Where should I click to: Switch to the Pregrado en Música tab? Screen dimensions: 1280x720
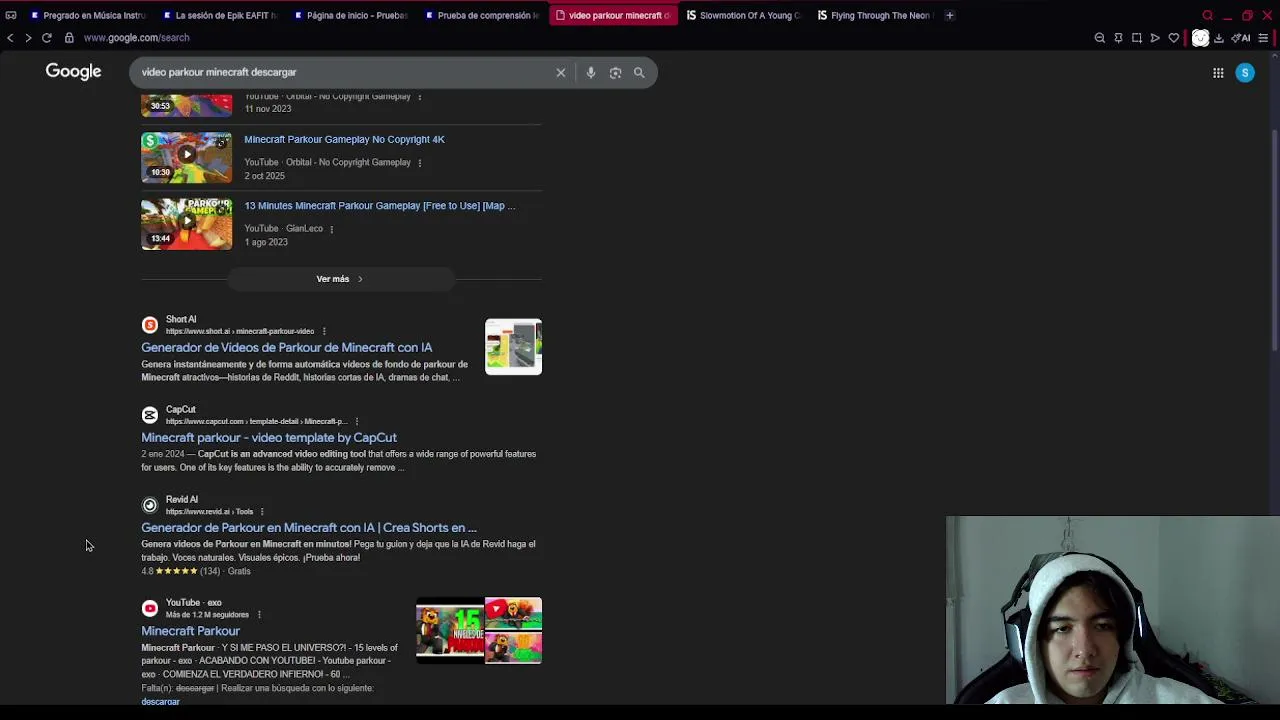[x=88, y=15]
